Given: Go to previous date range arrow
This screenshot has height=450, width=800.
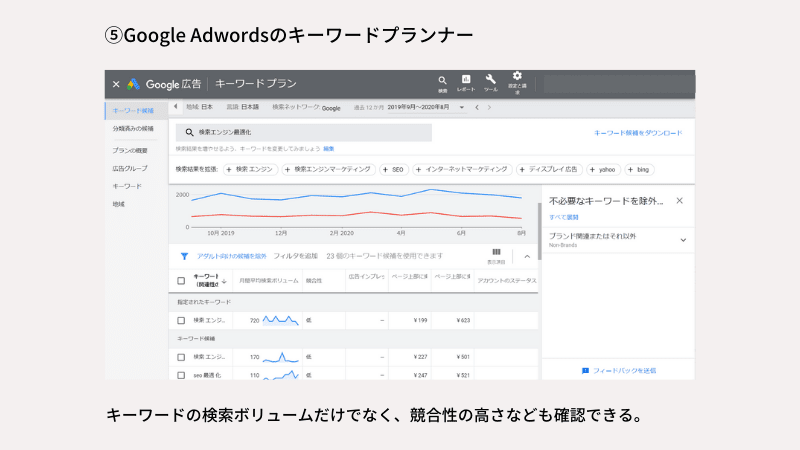Looking at the screenshot, I should coord(477,107).
